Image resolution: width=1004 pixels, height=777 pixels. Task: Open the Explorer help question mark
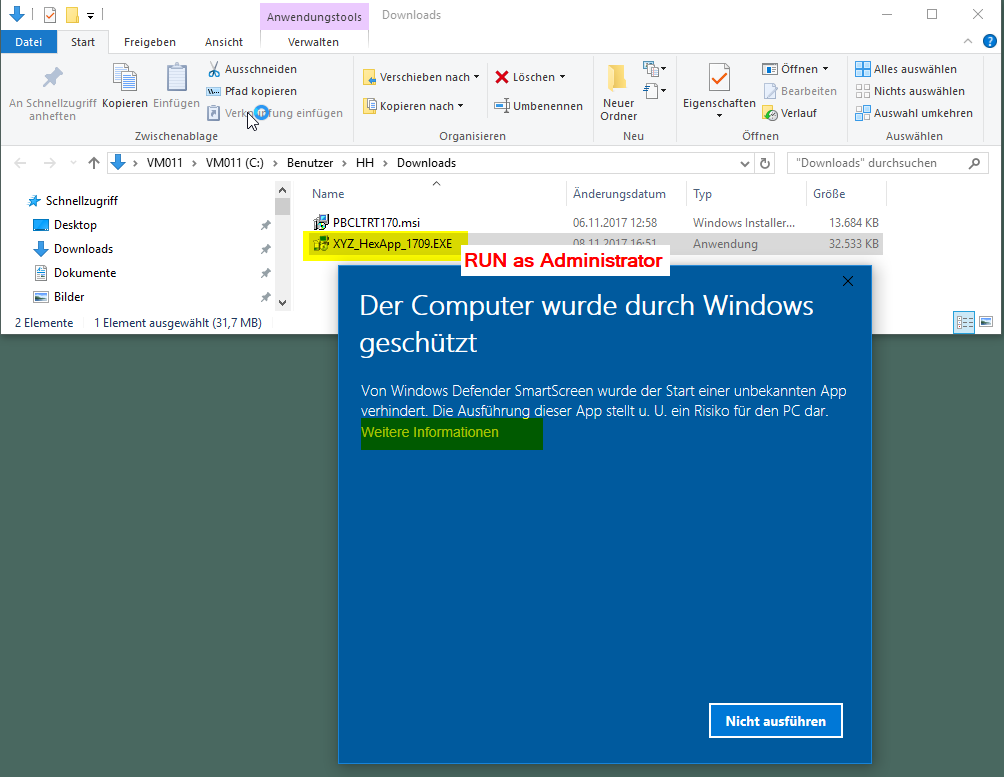pos(989,42)
